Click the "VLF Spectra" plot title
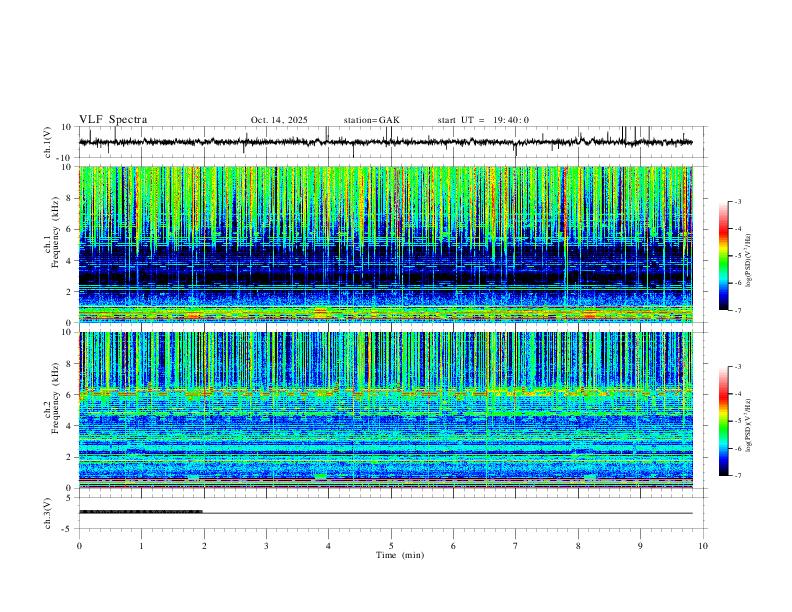The width and height of the screenshot is (792, 612). click(113, 120)
